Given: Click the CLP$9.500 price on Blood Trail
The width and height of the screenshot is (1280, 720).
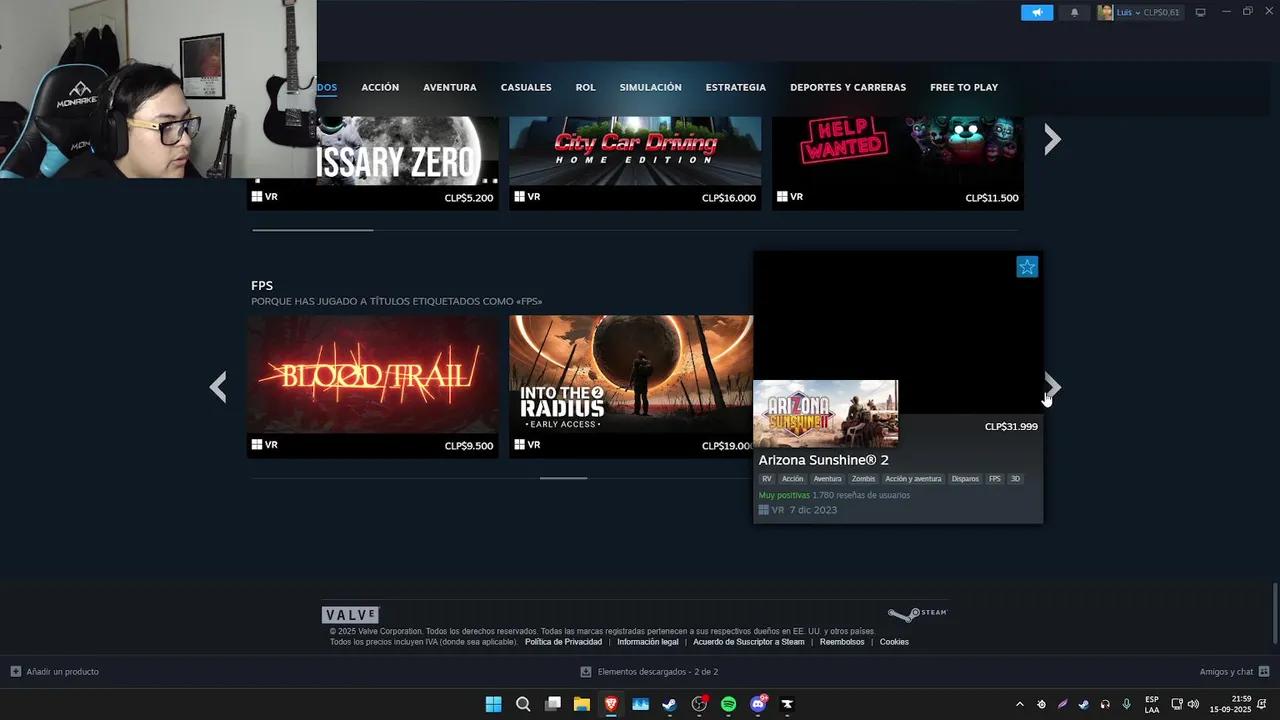Looking at the screenshot, I should tap(469, 446).
